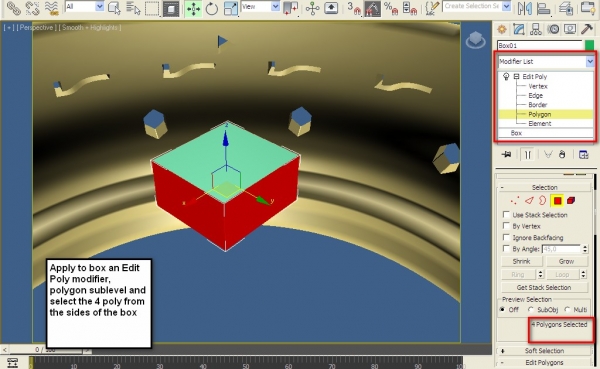The height and width of the screenshot is (369, 600).
Task: Select the Move tool in toolbar
Action: pos(193,8)
